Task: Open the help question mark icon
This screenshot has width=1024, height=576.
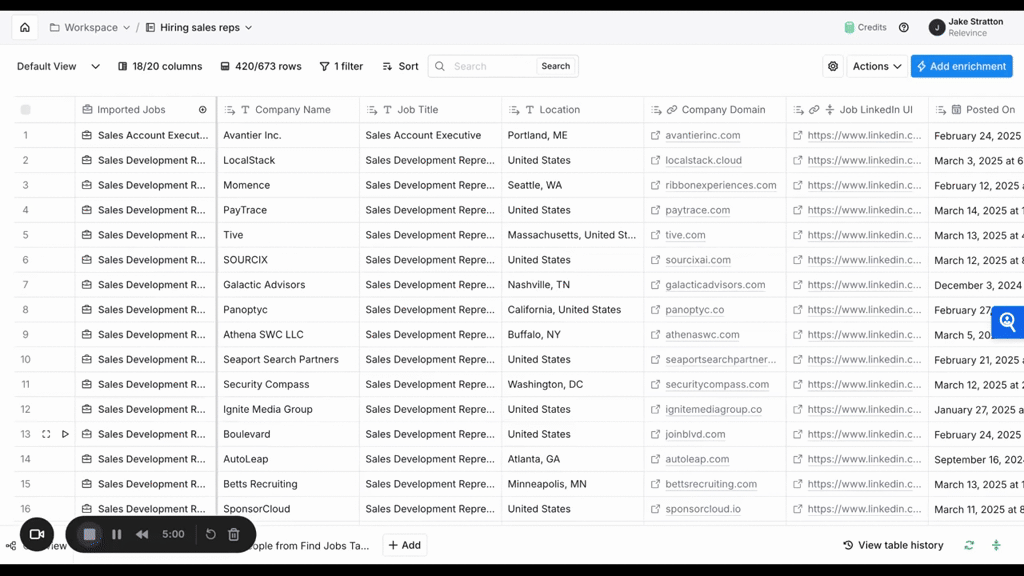Action: point(904,27)
